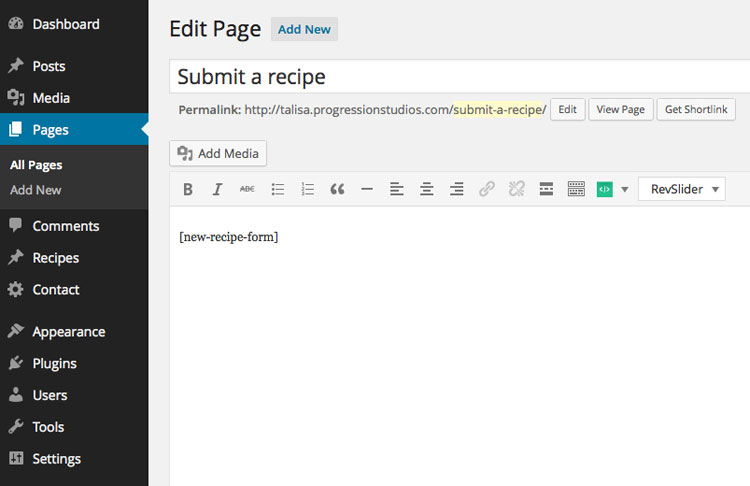Click View Page button
The width and height of the screenshot is (750, 486).
(x=620, y=110)
